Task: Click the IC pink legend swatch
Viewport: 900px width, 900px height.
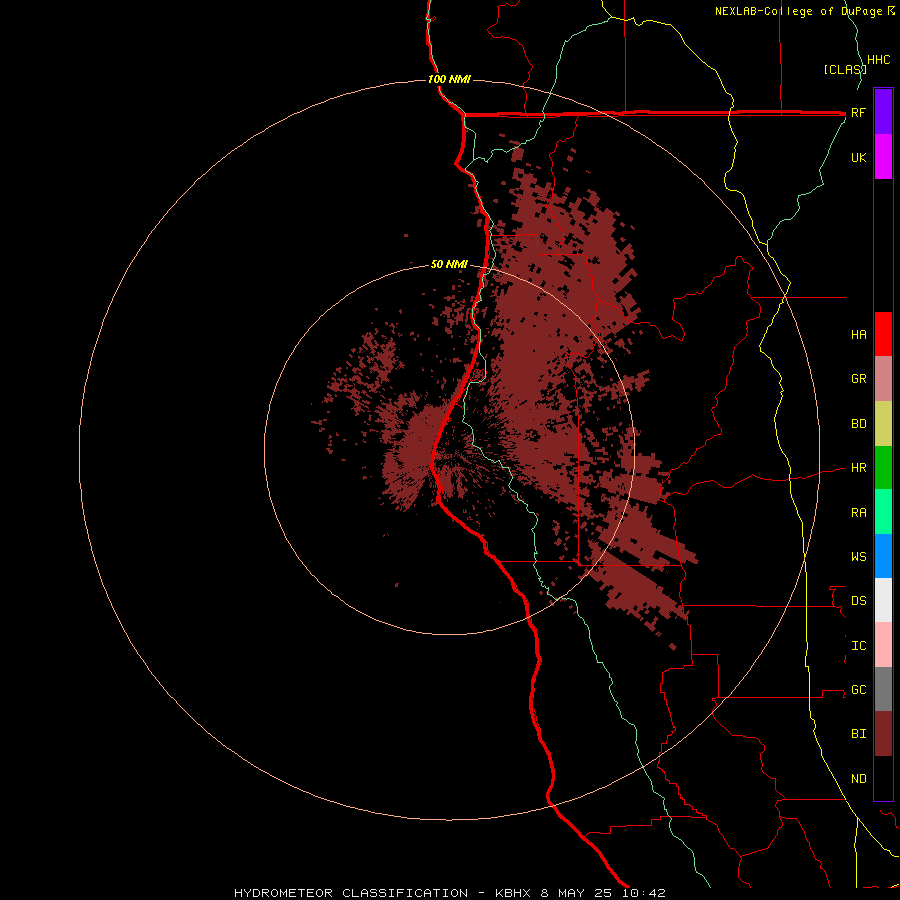Action: coord(883,645)
